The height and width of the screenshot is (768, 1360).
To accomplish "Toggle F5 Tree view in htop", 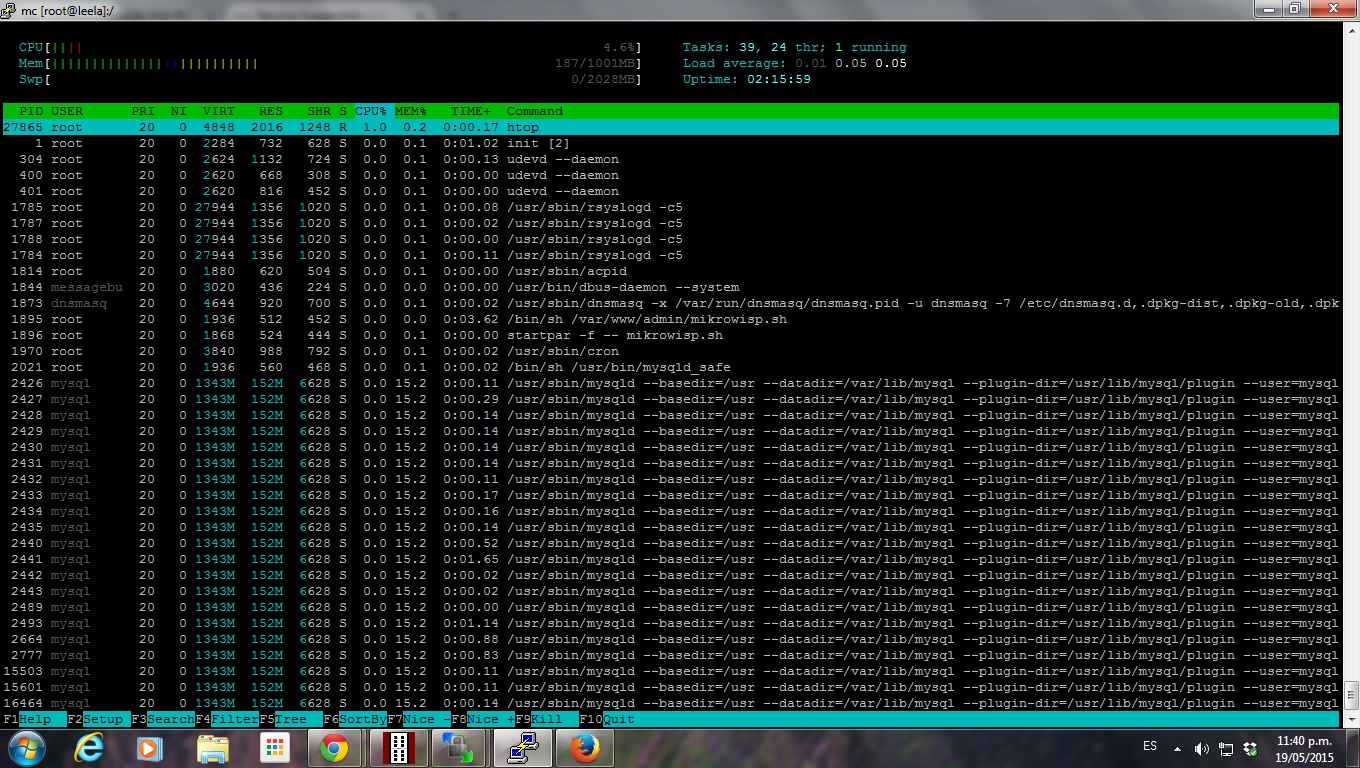I will (291, 719).
